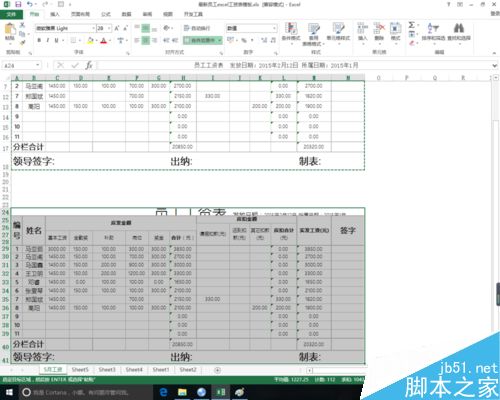Open the font name dropdown
The height and width of the screenshot is (400, 500).
point(93,29)
